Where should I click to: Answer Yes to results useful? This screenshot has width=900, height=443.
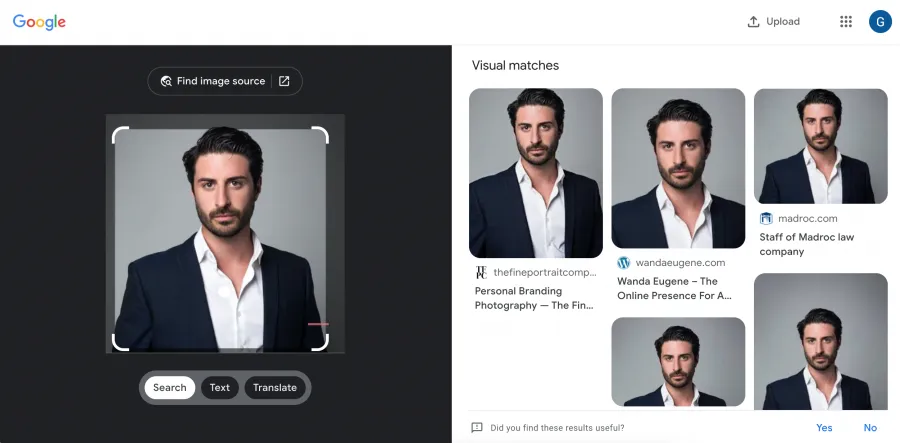click(824, 428)
